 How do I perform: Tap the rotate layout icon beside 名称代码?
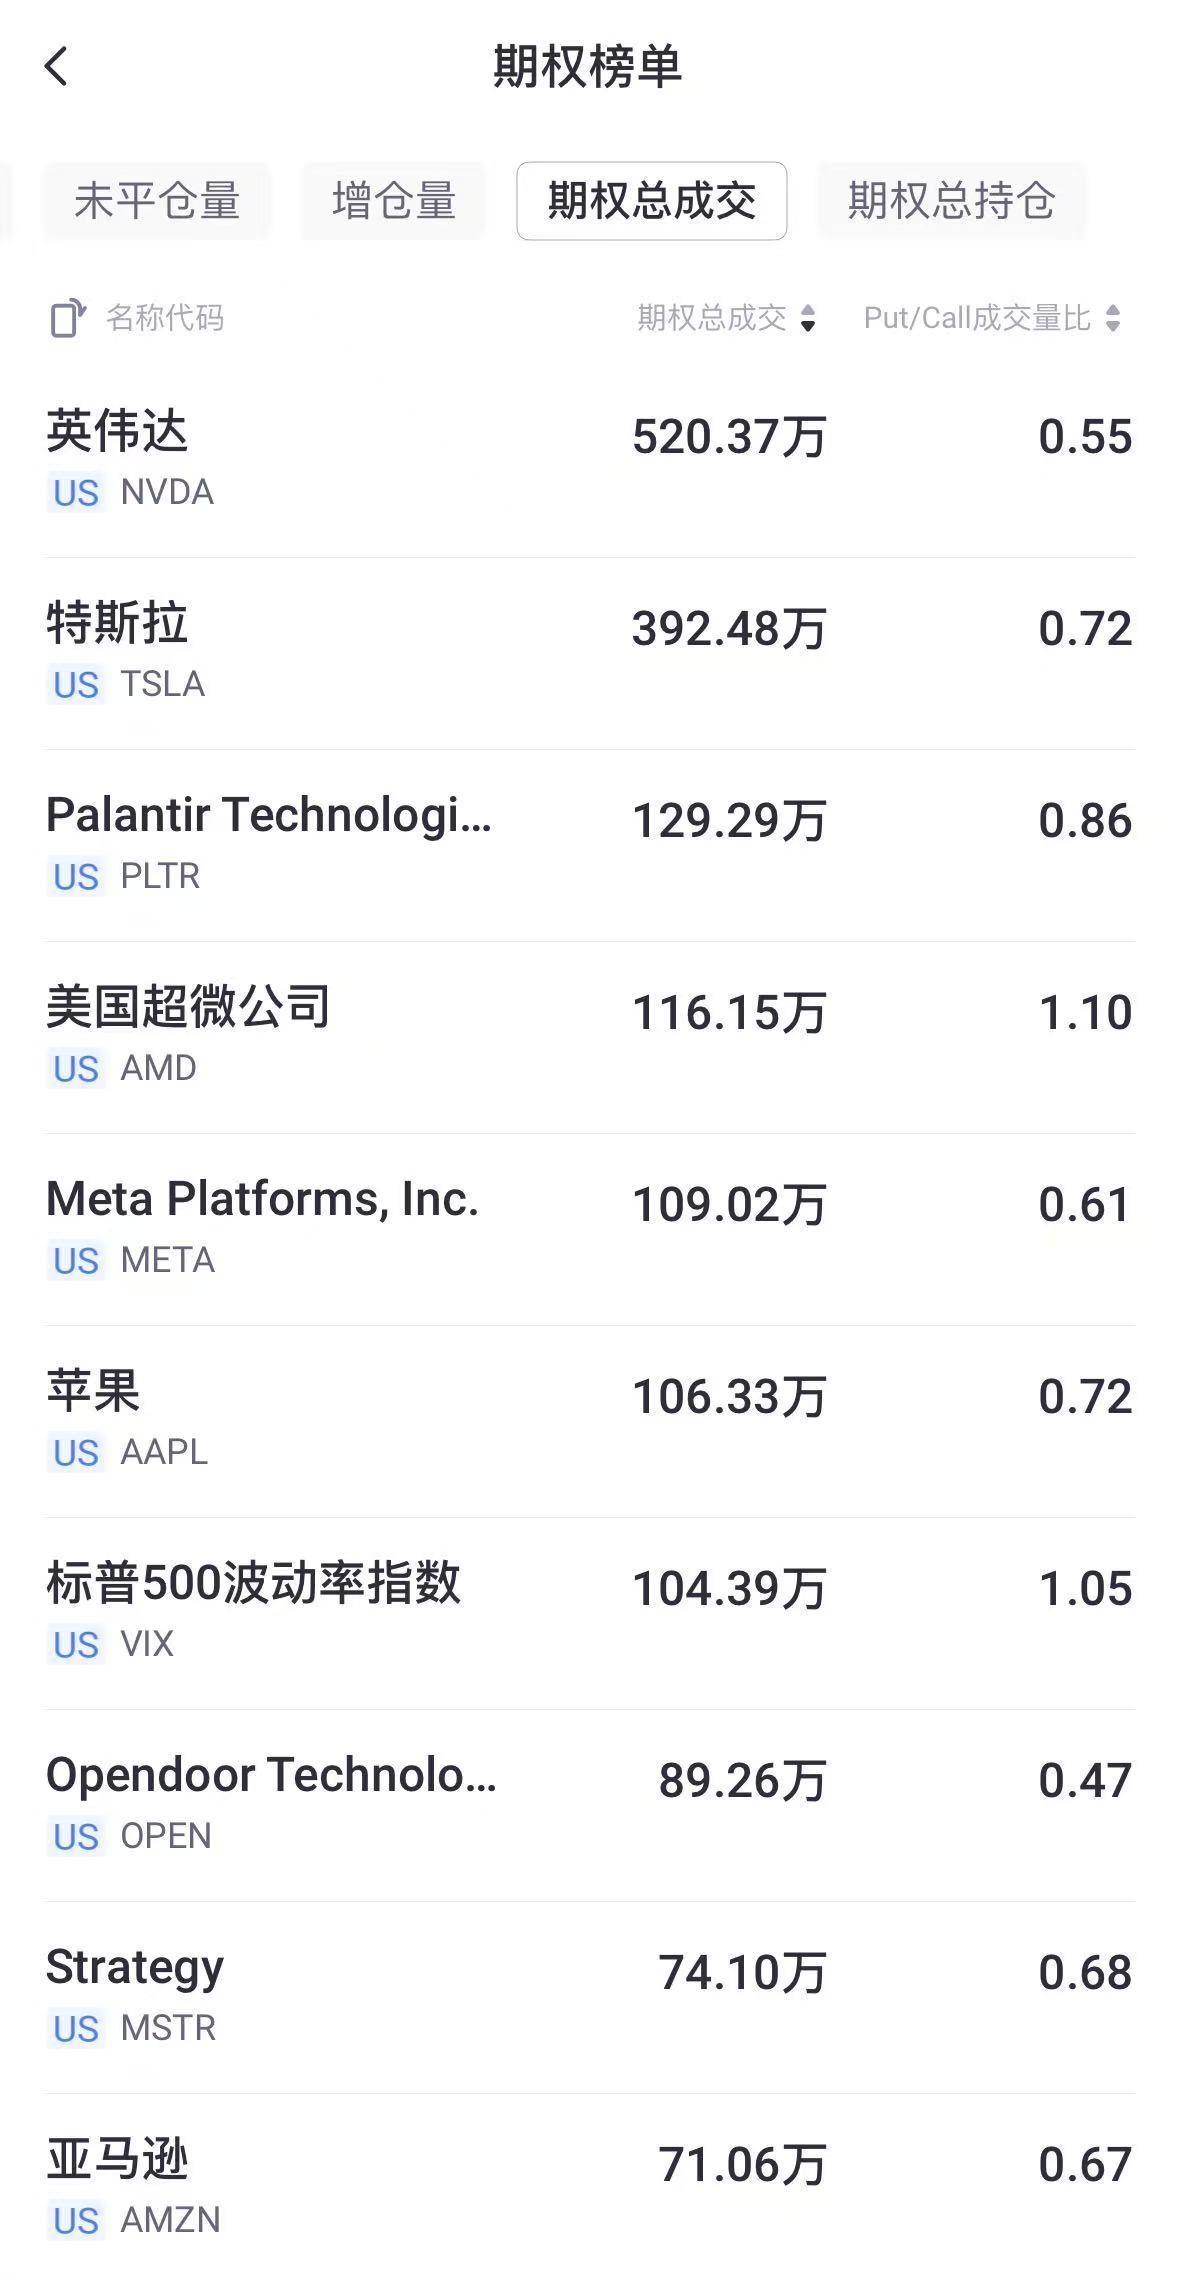[x=67, y=319]
